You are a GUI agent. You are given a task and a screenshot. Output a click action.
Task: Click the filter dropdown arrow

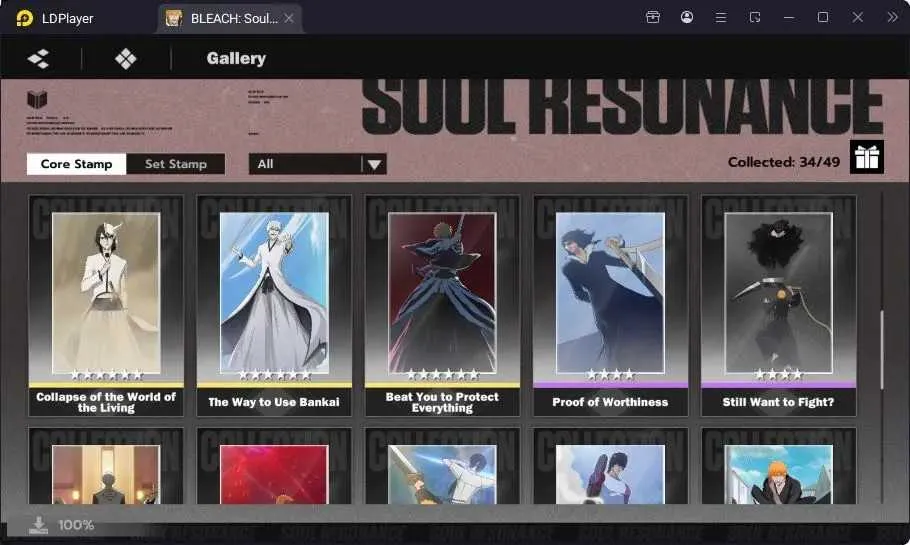click(x=374, y=165)
